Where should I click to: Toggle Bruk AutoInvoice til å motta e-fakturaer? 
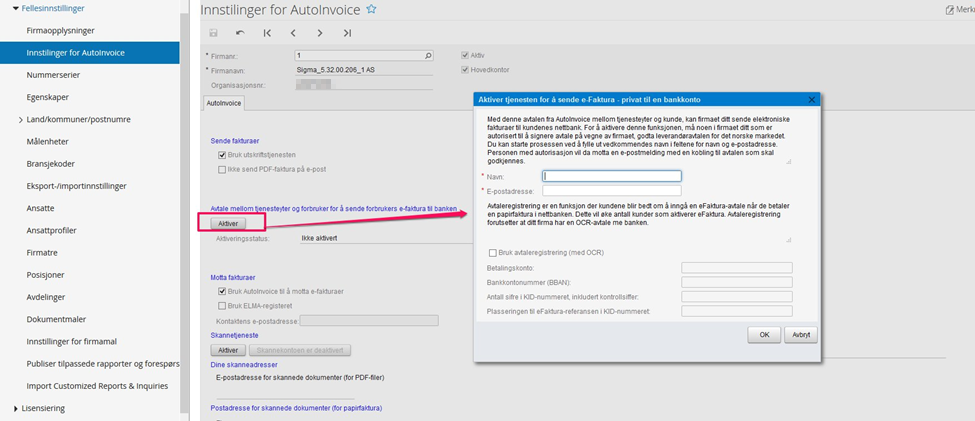222,291
